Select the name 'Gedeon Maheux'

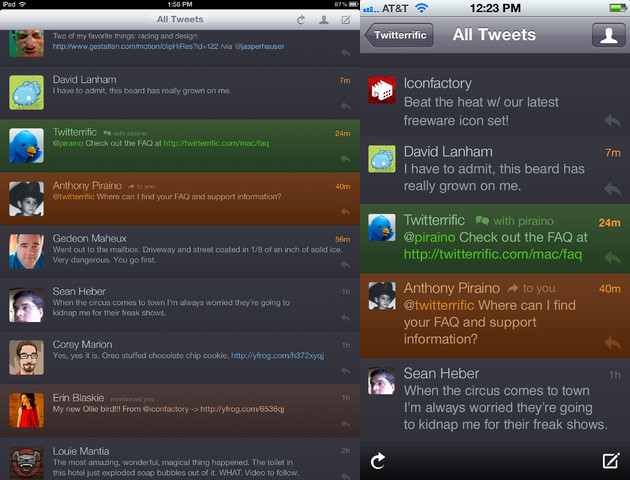pyautogui.click(x=90, y=239)
